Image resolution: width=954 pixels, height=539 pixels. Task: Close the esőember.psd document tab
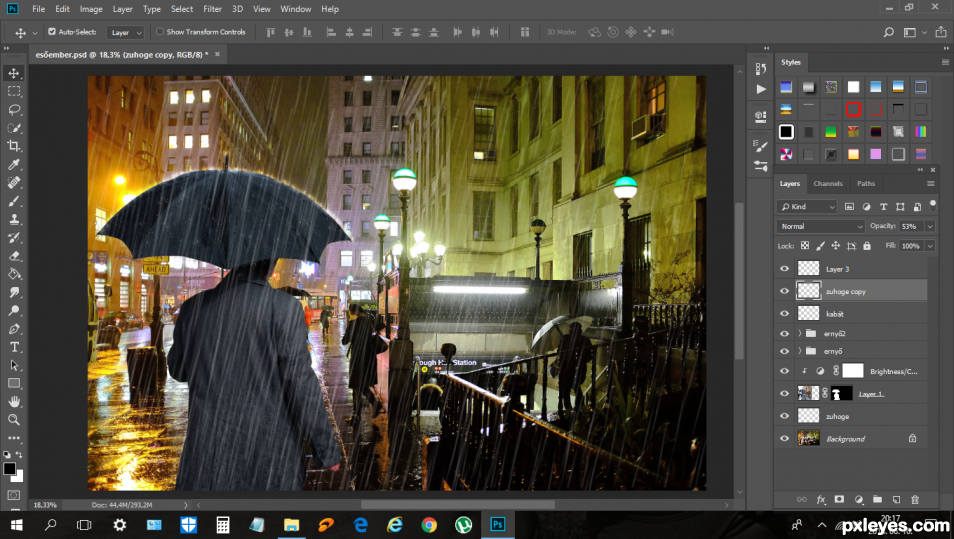pos(217,54)
